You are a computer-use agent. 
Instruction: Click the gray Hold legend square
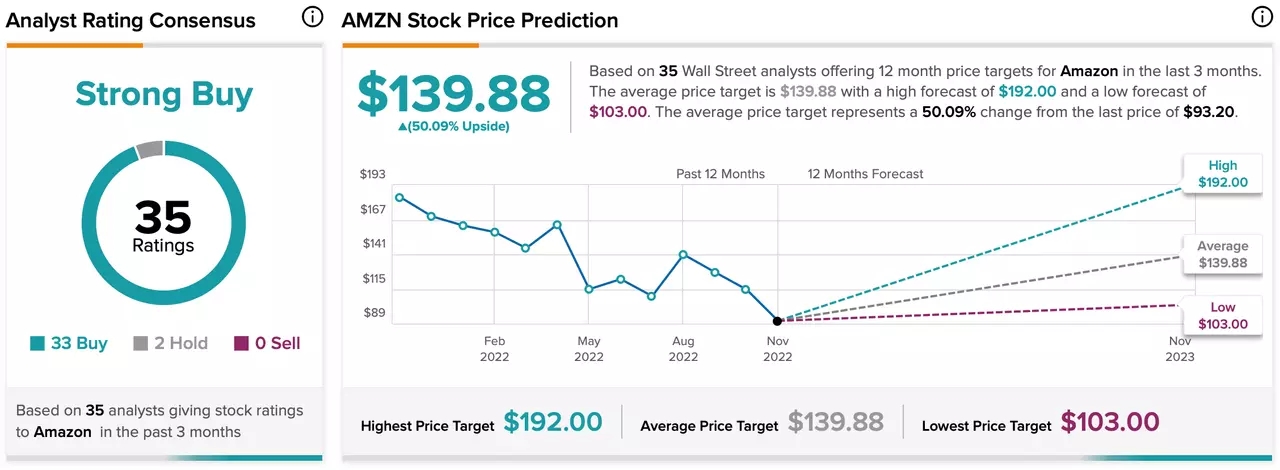click(x=141, y=344)
